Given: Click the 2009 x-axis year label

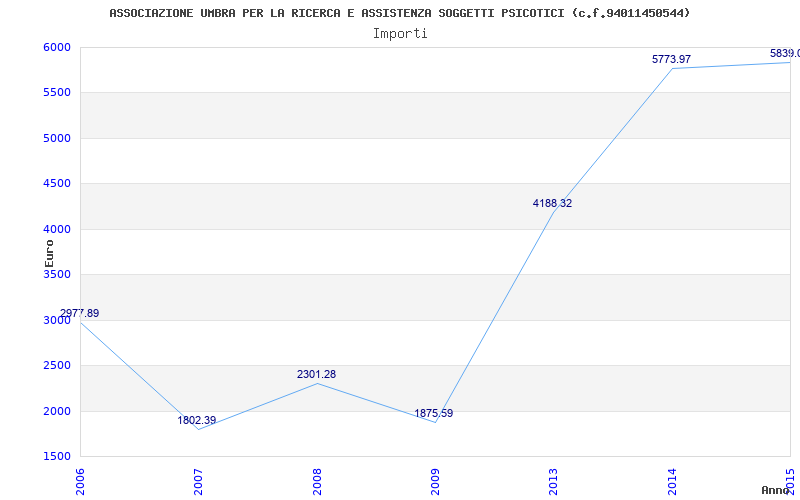Looking at the screenshot, I should pos(435,482).
